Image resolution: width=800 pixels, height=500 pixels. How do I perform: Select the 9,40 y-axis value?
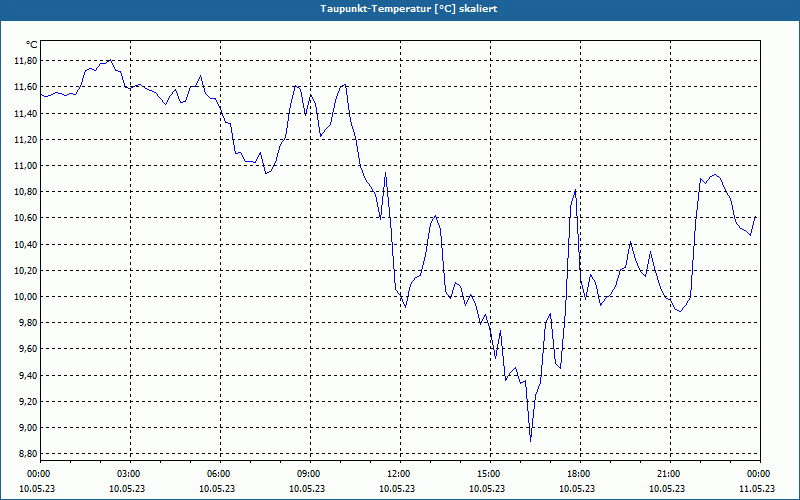click(28, 376)
